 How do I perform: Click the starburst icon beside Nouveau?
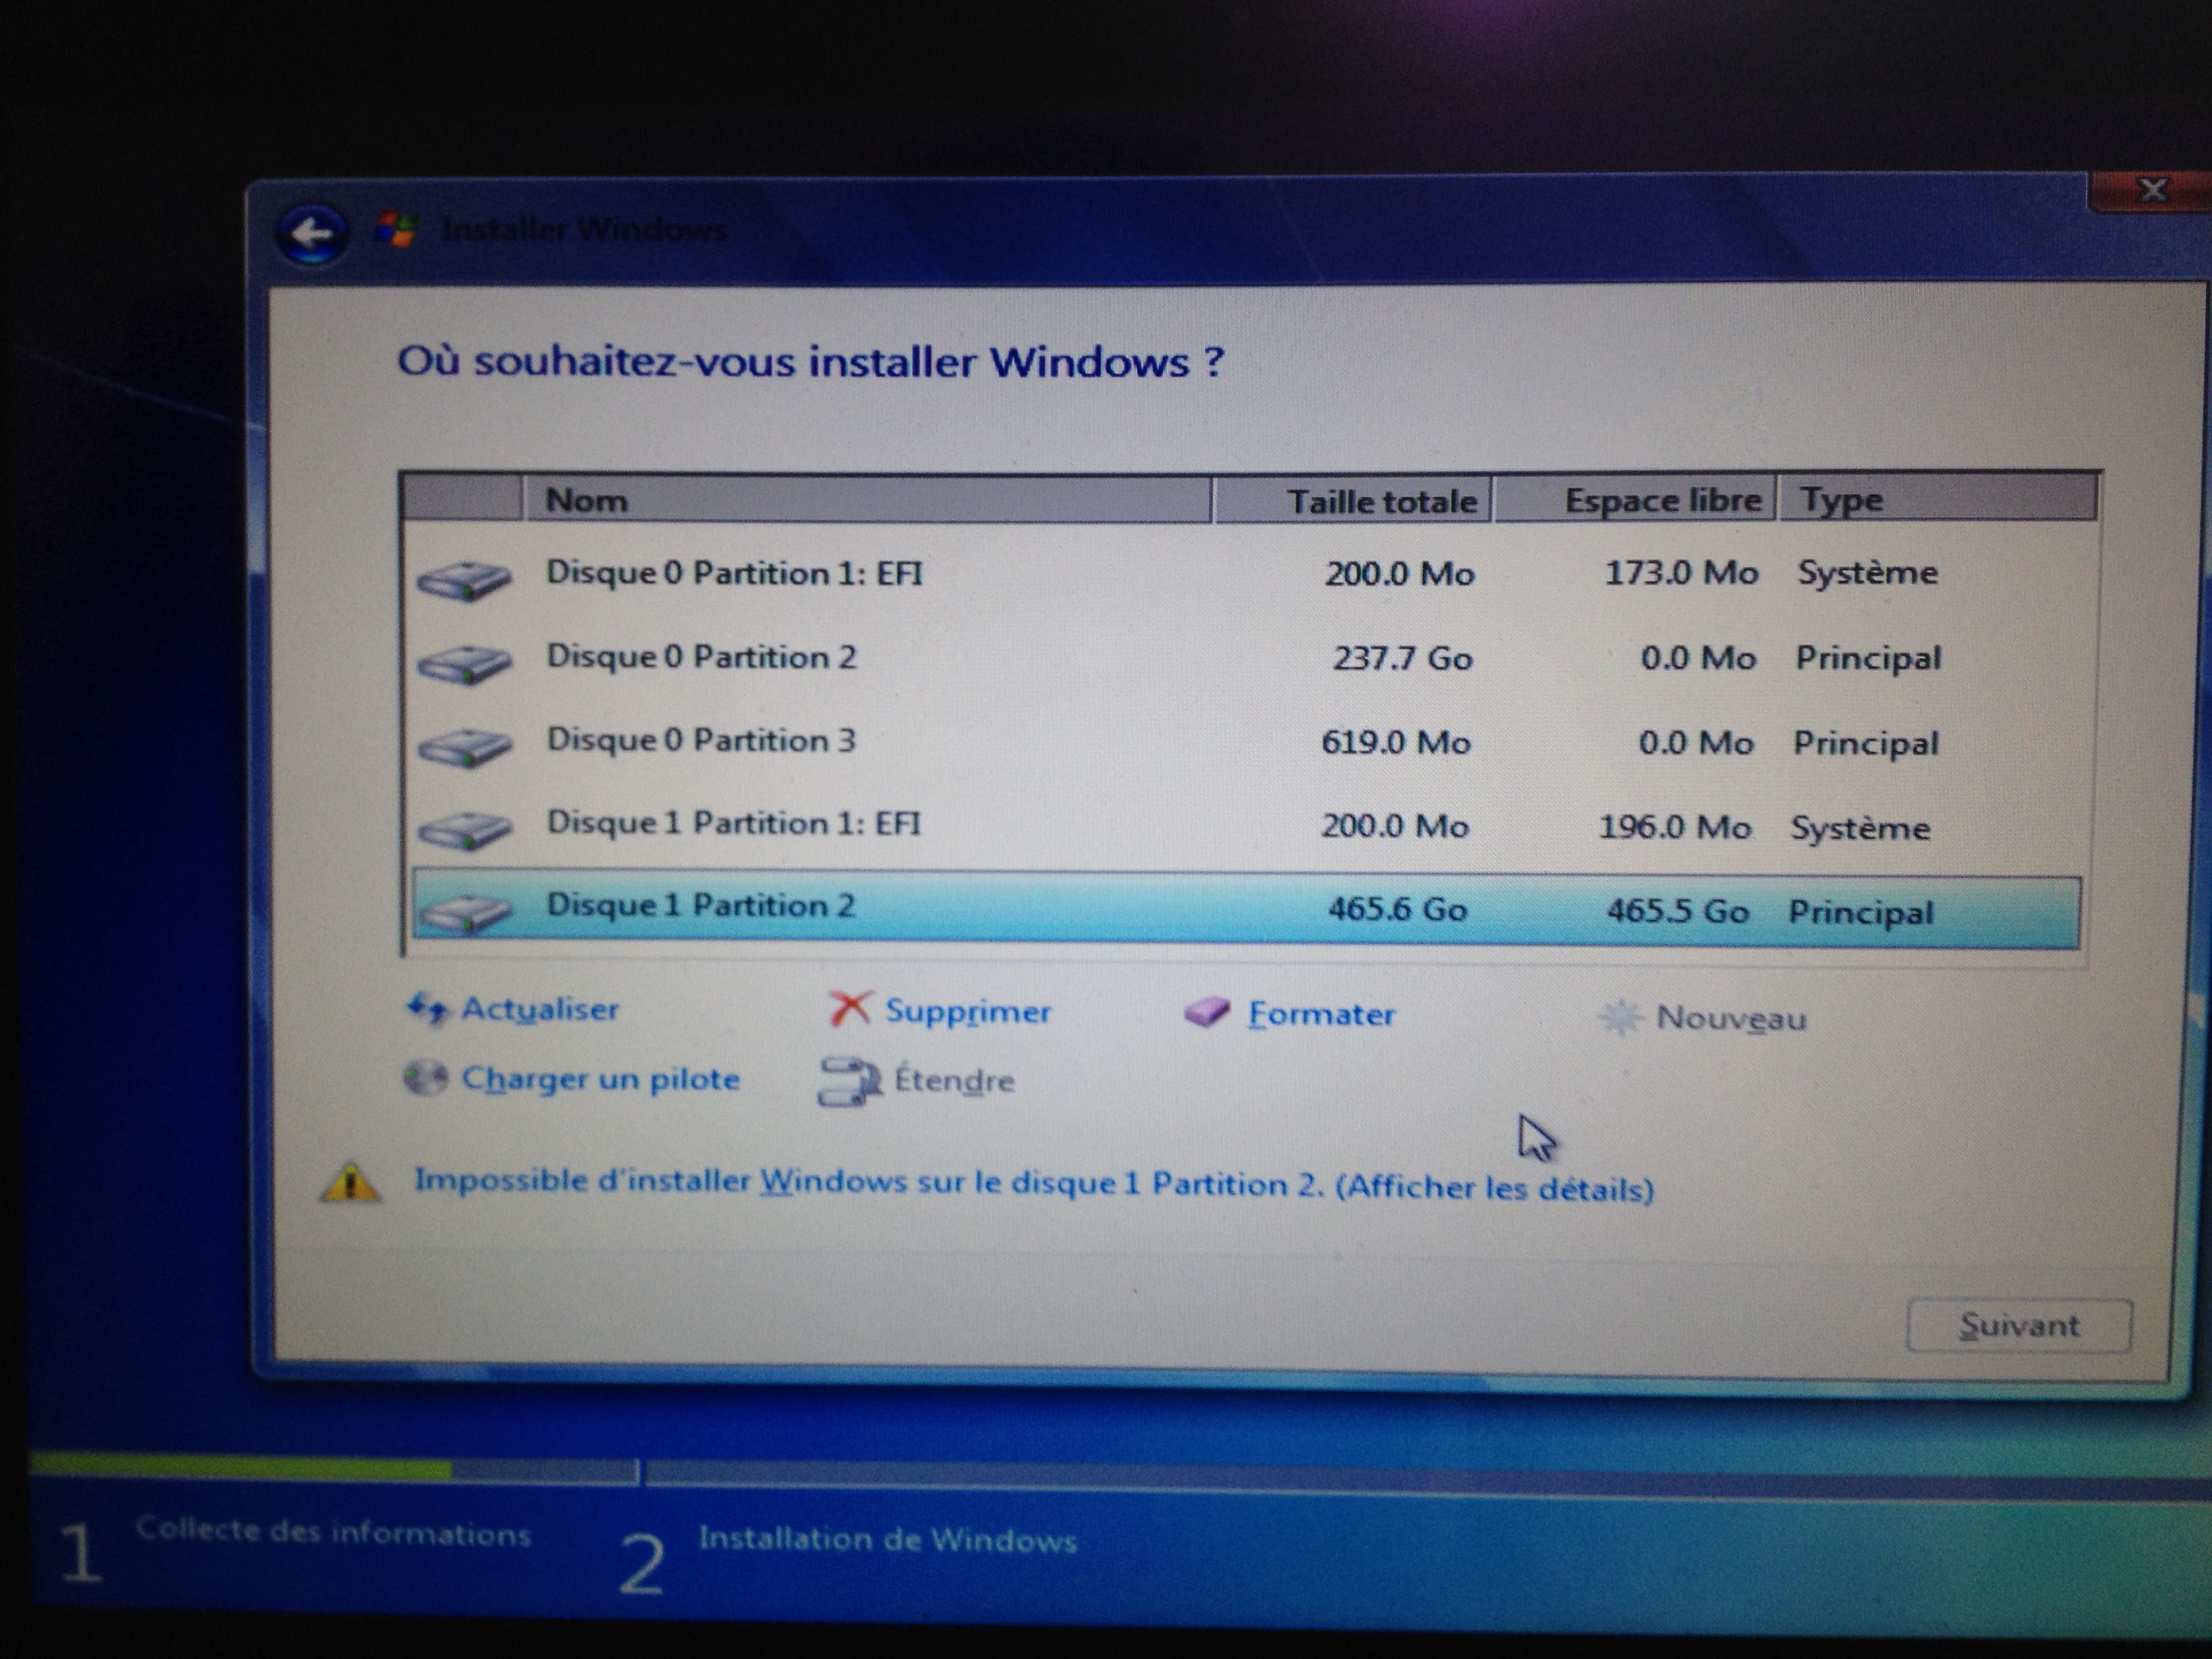1620,1017
